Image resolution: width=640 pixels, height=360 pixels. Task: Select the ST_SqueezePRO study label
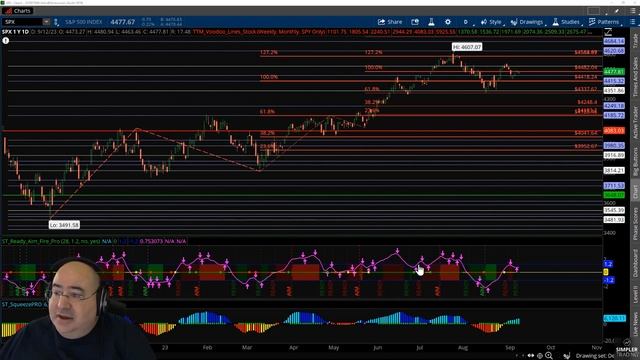coord(24,304)
